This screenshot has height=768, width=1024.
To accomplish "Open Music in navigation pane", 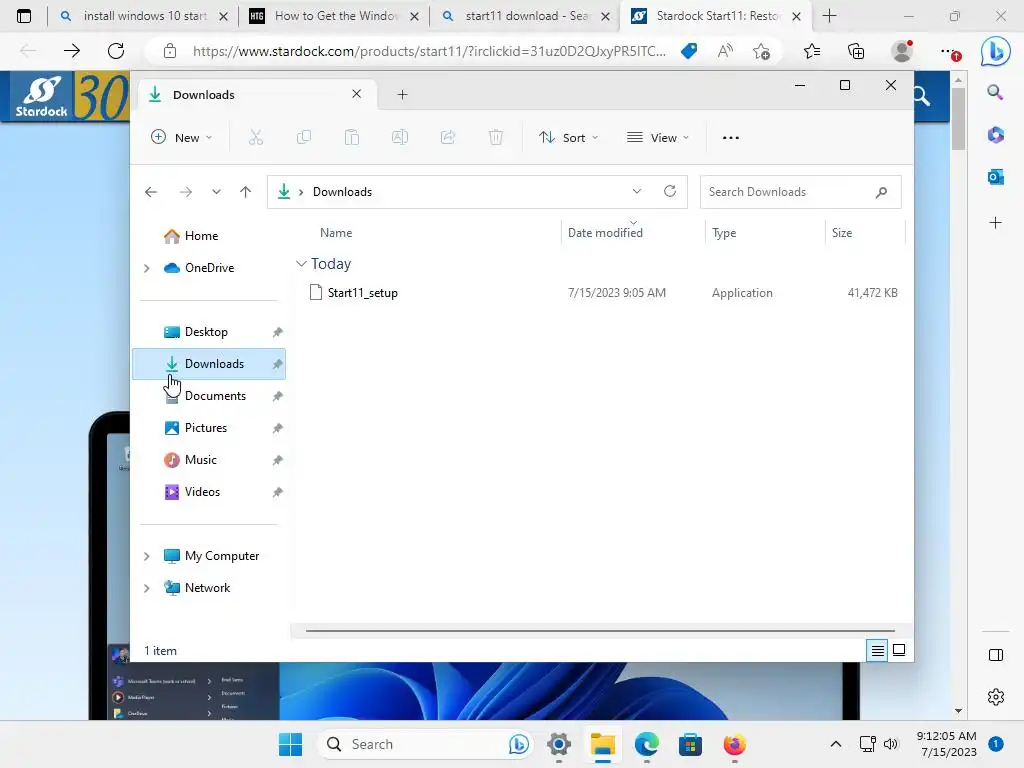I will point(200,460).
